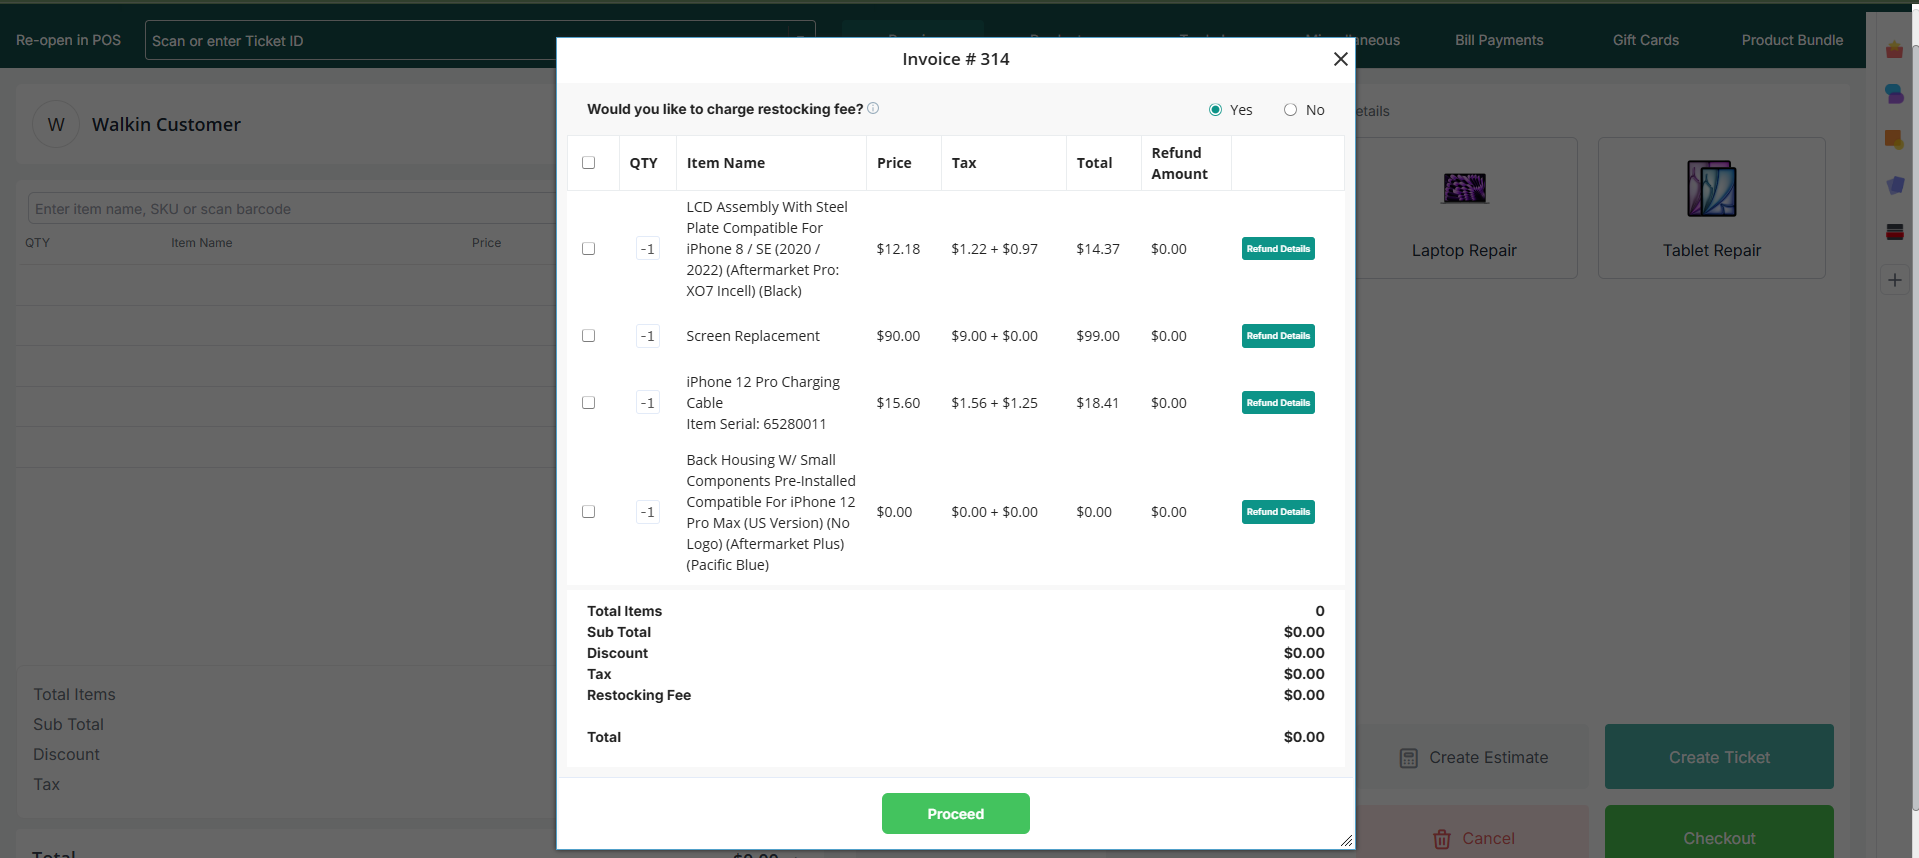
Task: Open the blue and purple chat bubbles sidebar icon
Action: [1894, 94]
